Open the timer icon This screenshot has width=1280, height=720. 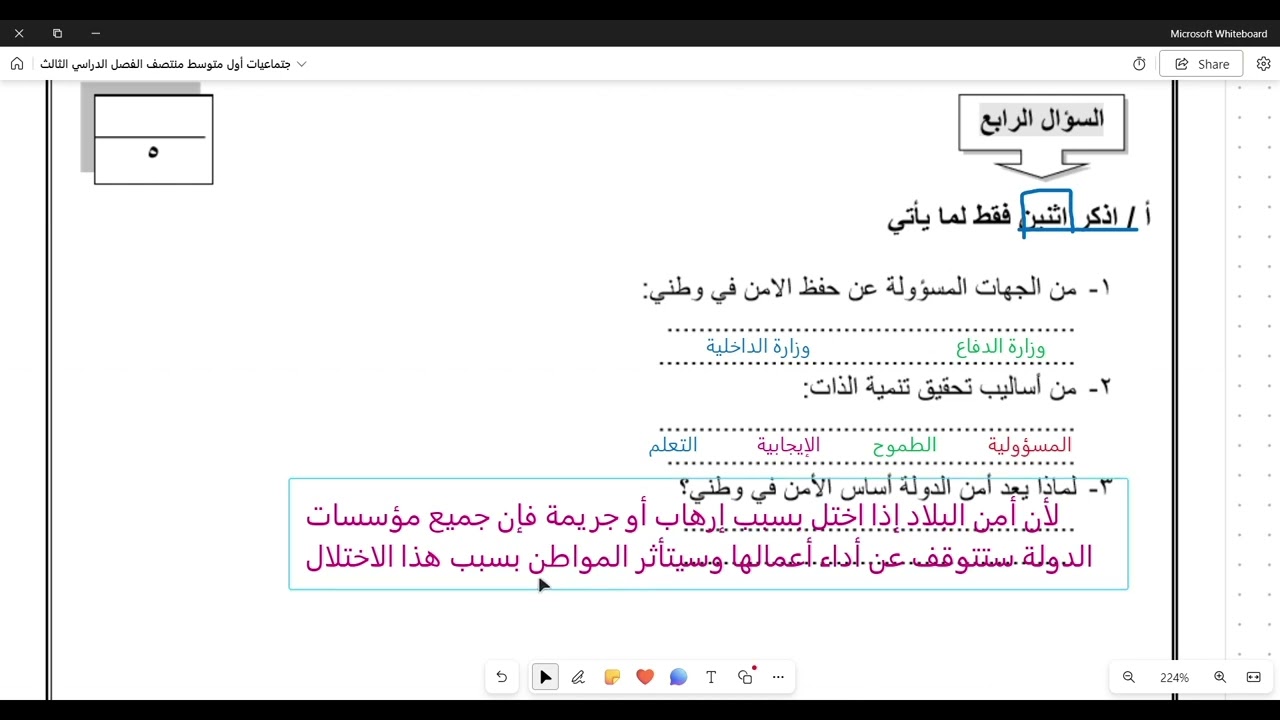tap(1139, 64)
